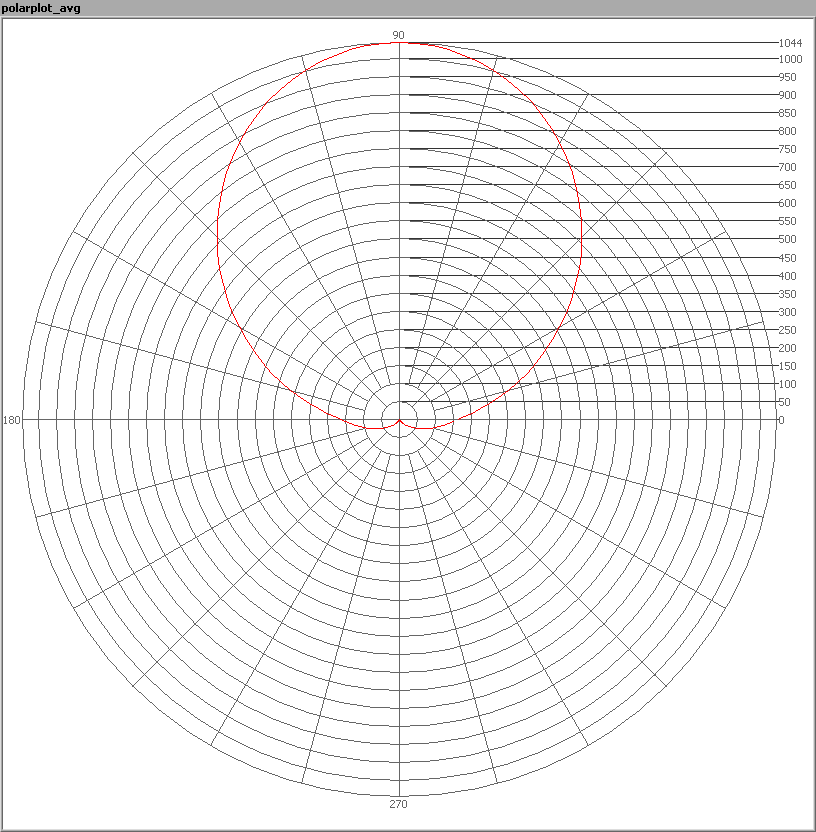Image resolution: width=816 pixels, height=832 pixels.
Task: Click the 400 radial scale label
Action: click(x=788, y=276)
